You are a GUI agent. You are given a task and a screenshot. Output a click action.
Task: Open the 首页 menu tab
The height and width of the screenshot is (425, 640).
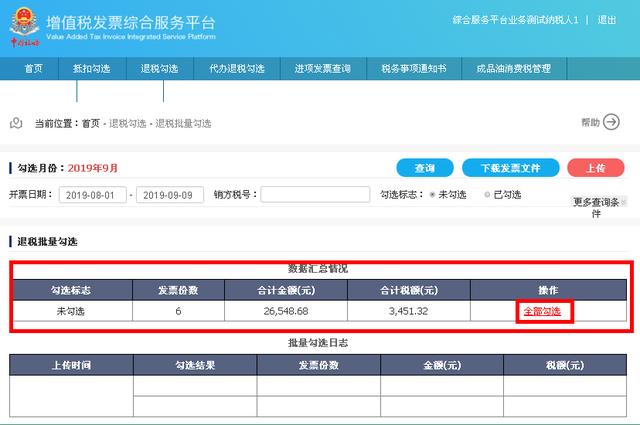click(x=33, y=69)
